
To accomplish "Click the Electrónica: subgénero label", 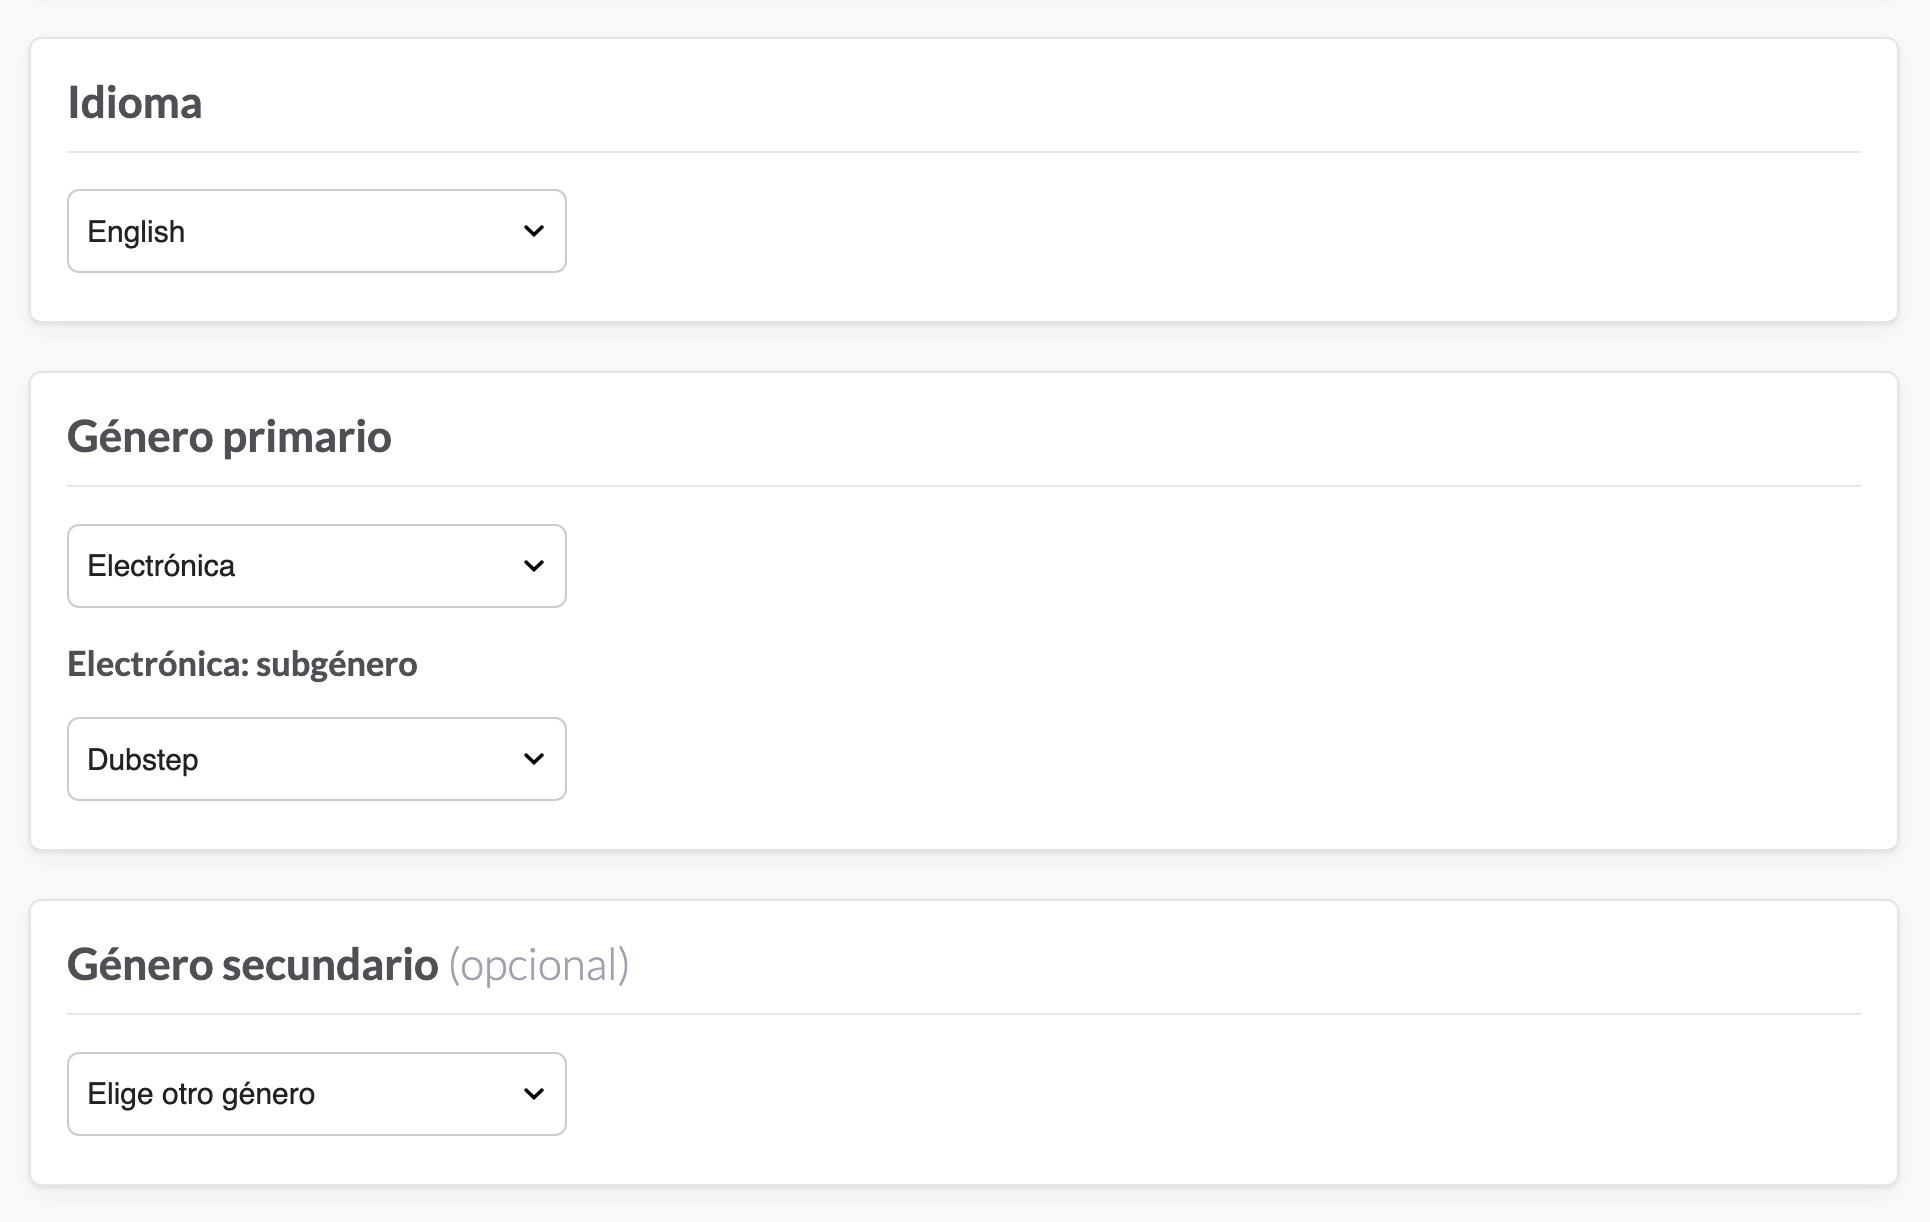I will click(242, 664).
